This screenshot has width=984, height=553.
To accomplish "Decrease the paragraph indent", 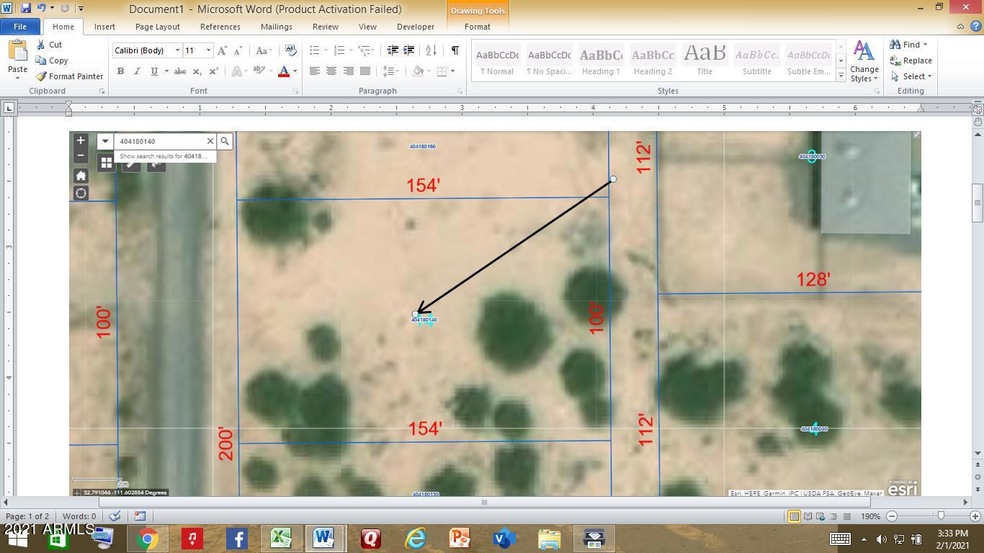I will click(x=393, y=50).
